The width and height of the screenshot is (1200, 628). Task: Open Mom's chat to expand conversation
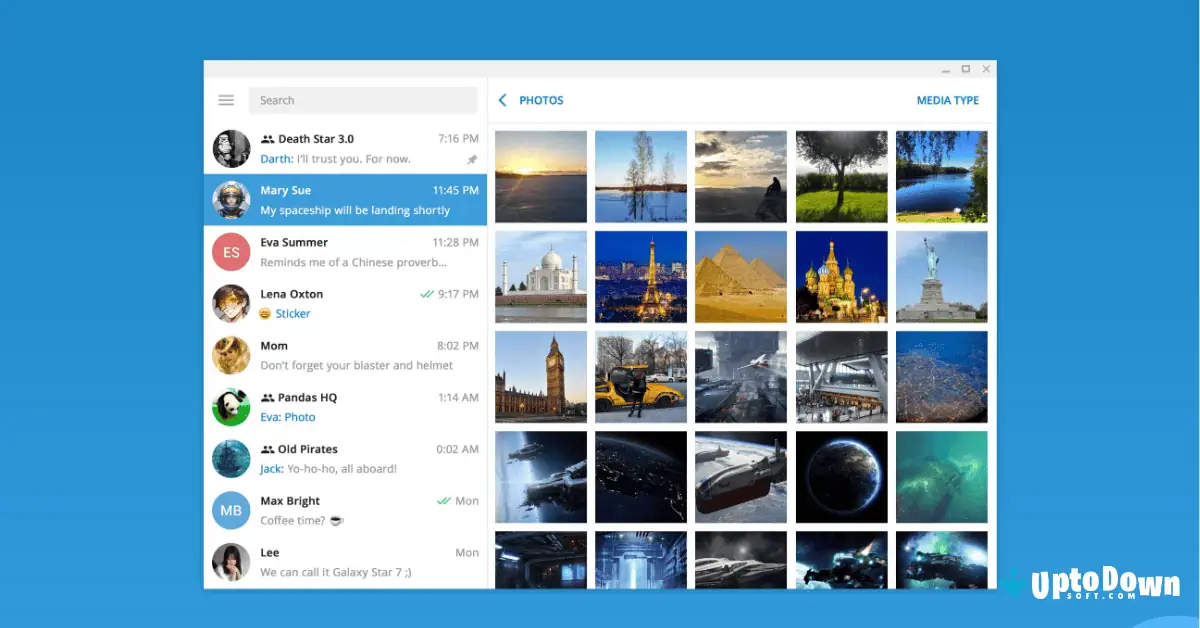[345, 355]
